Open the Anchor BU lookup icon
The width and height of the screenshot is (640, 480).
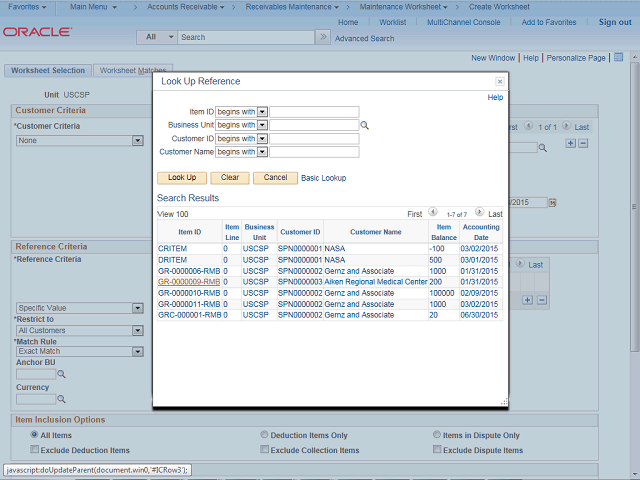tap(61, 374)
